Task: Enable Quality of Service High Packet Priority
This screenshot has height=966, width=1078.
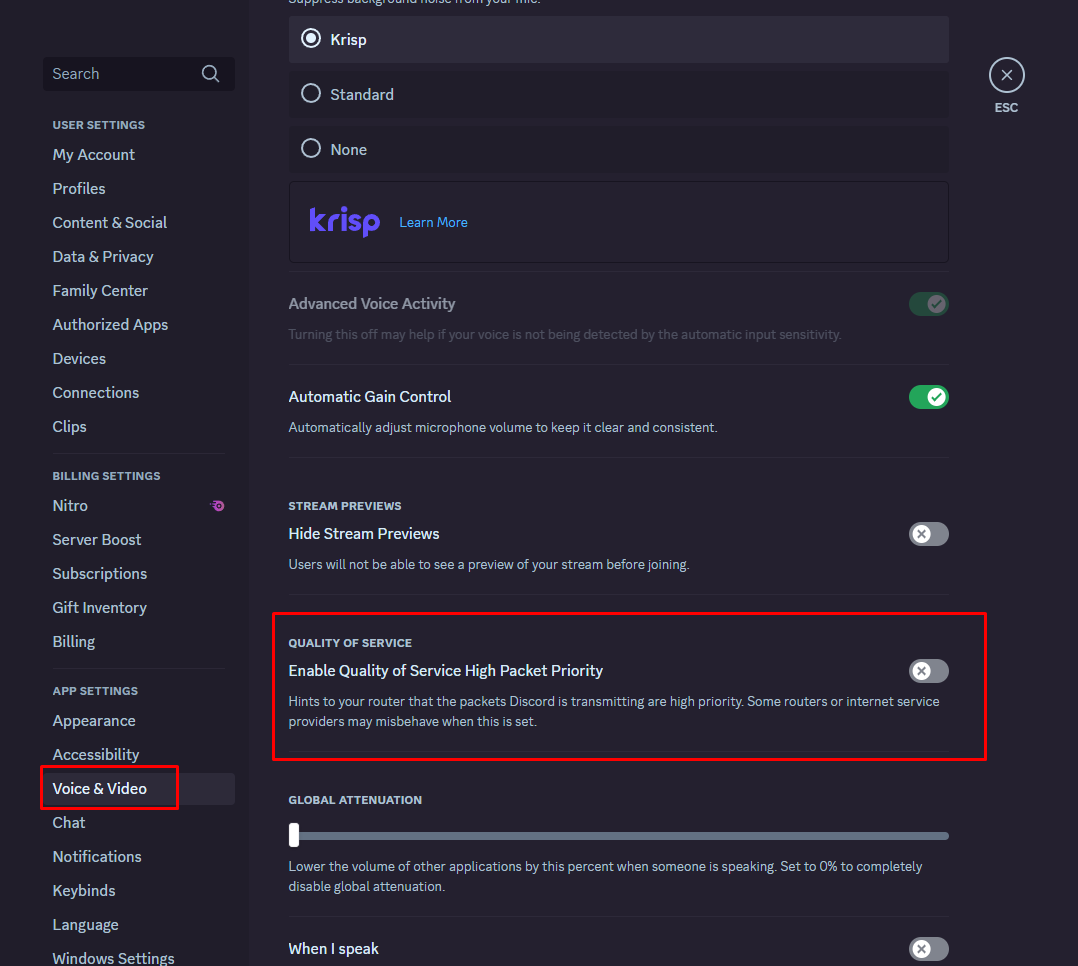Action: tap(928, 671)
